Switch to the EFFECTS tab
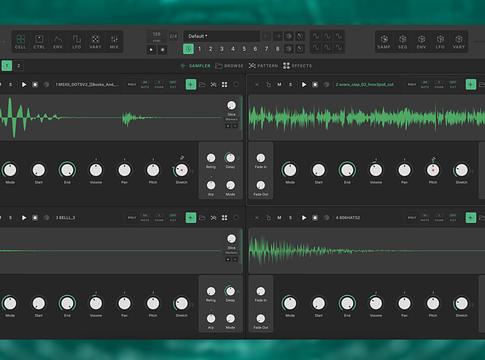Image resolution: width=485 pixels, height=360 pixels. 298,66
